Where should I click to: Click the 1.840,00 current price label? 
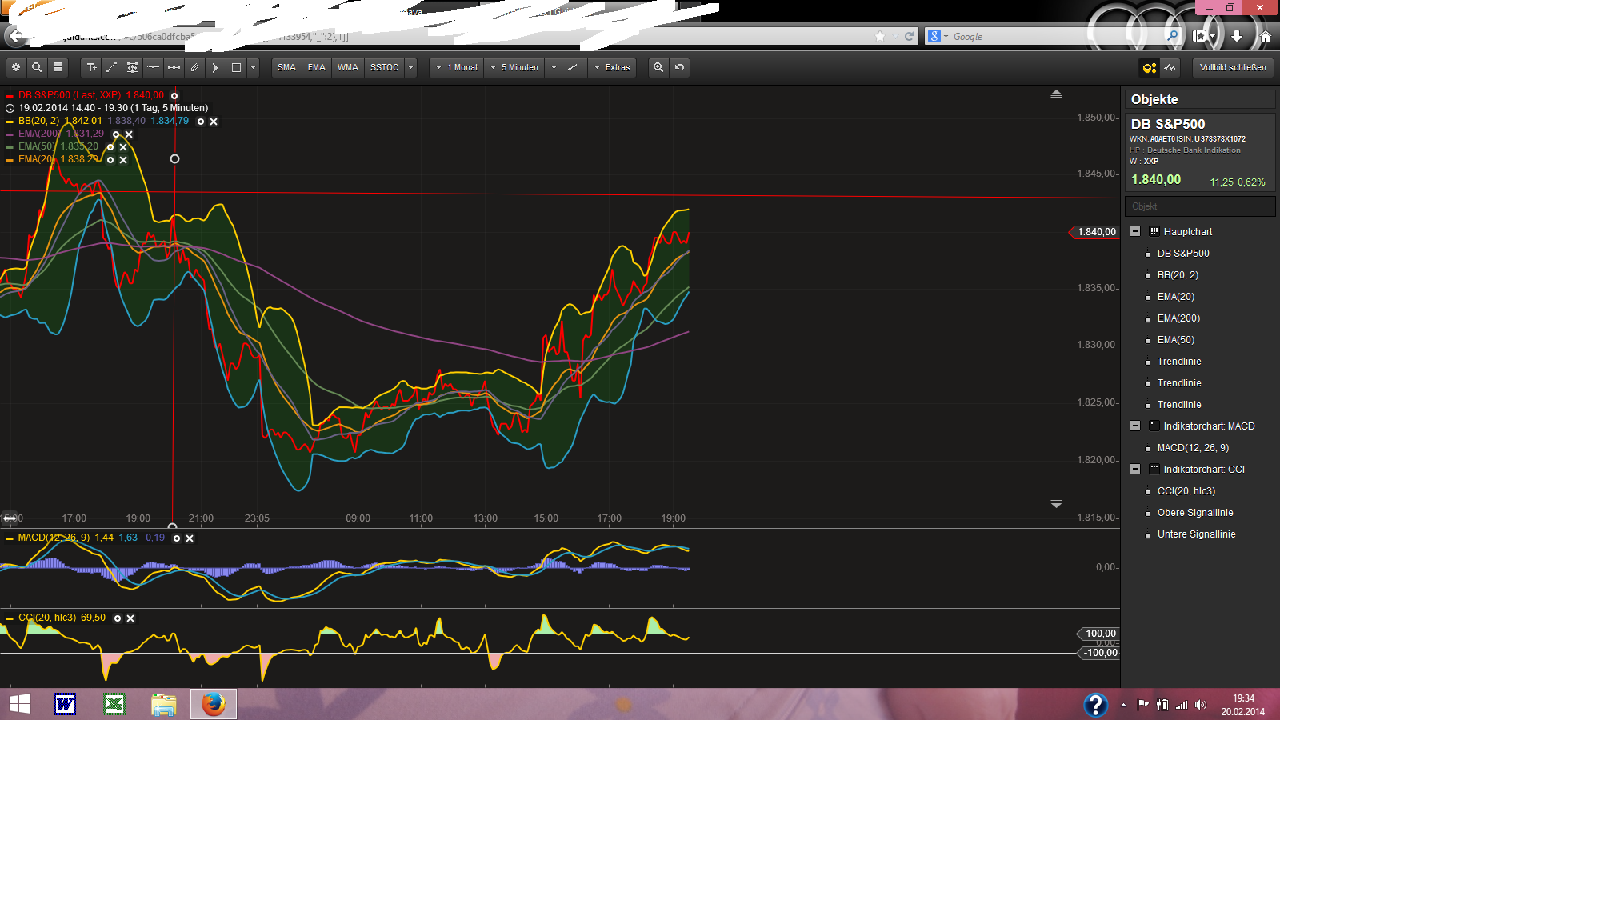tap(1094, 232)
